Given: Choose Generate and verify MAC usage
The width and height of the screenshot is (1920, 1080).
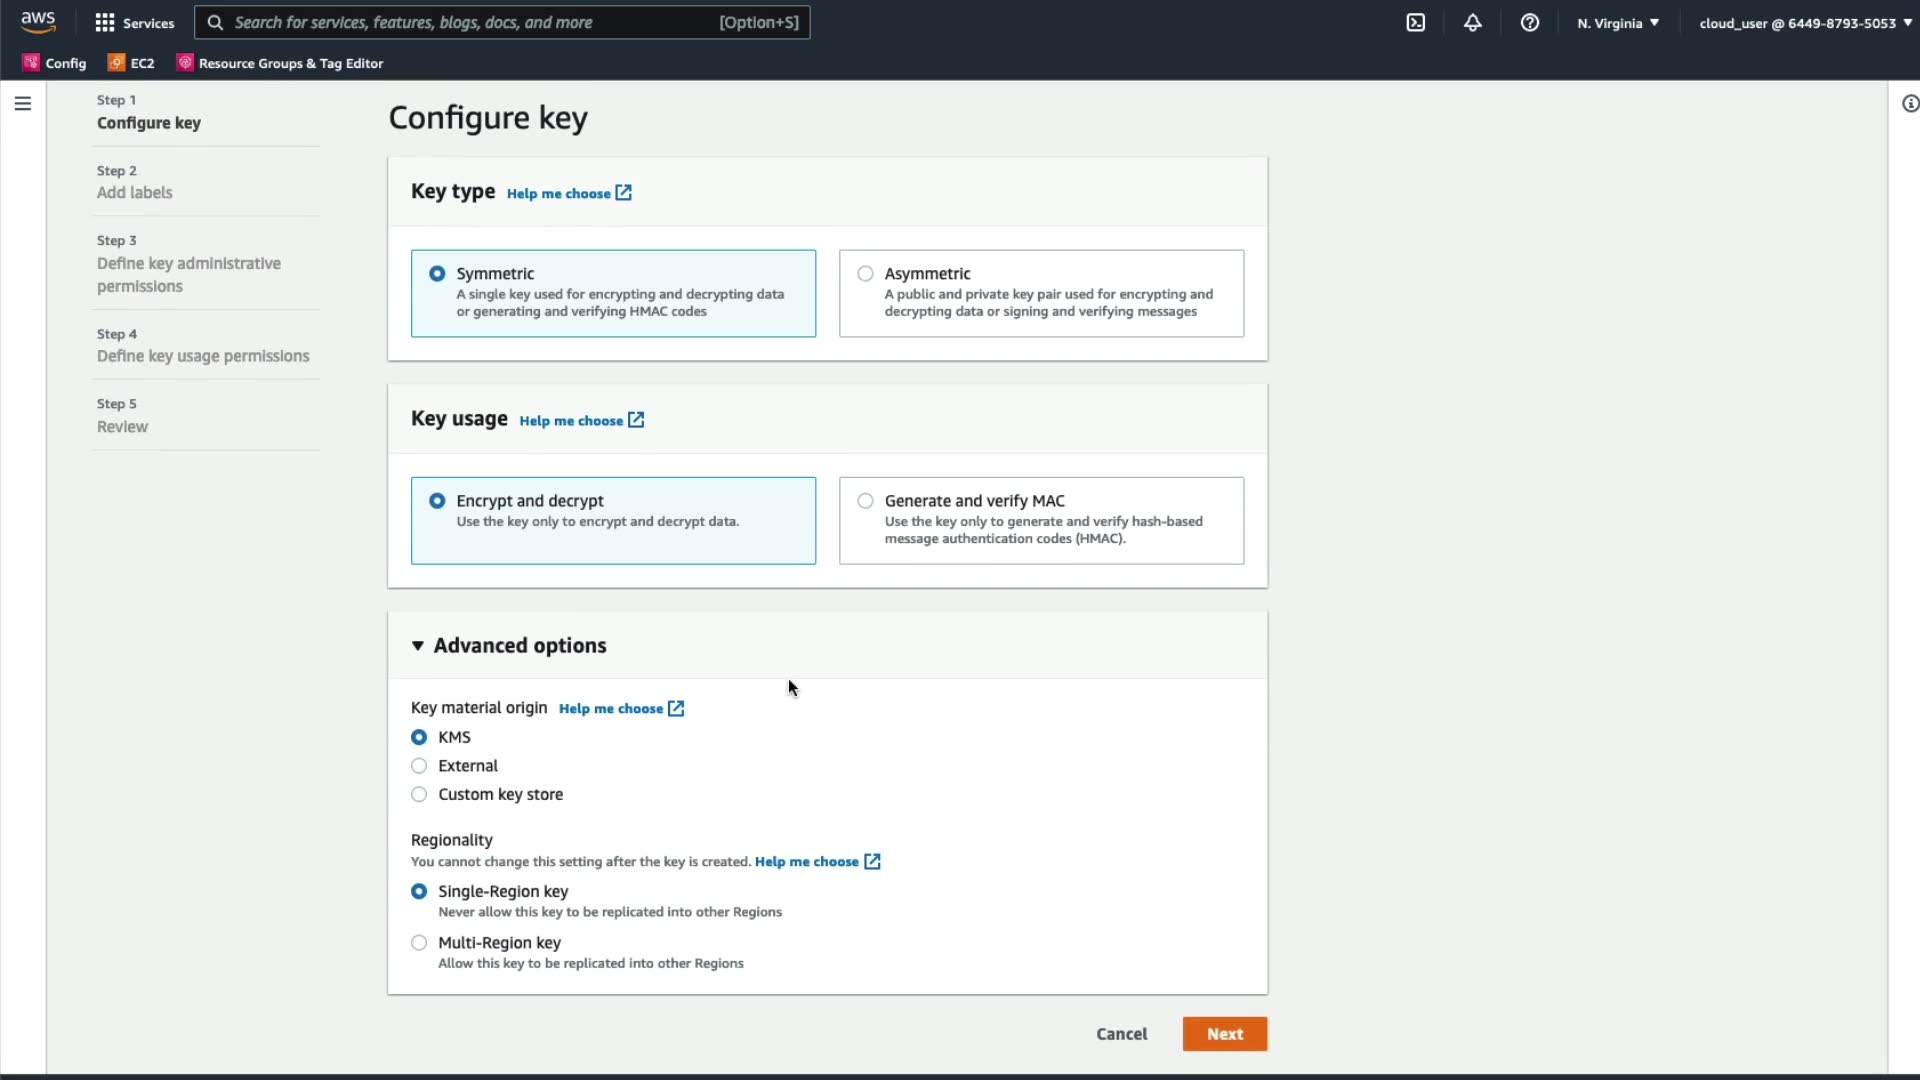Looking at the screenshot, I should pos(865,500).
